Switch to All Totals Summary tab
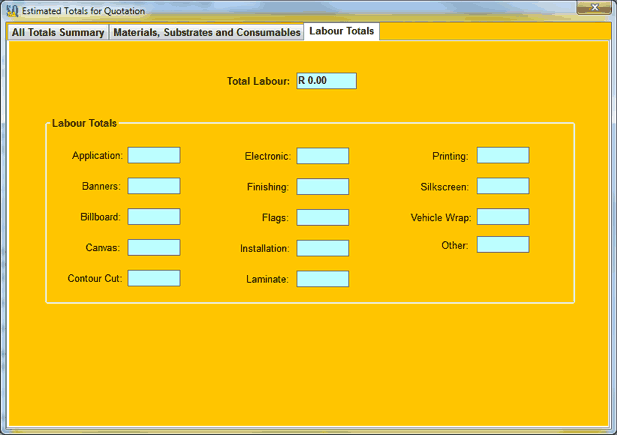This screenshot has height=435, width=617. pyautogui.click(x=58, y=32)
